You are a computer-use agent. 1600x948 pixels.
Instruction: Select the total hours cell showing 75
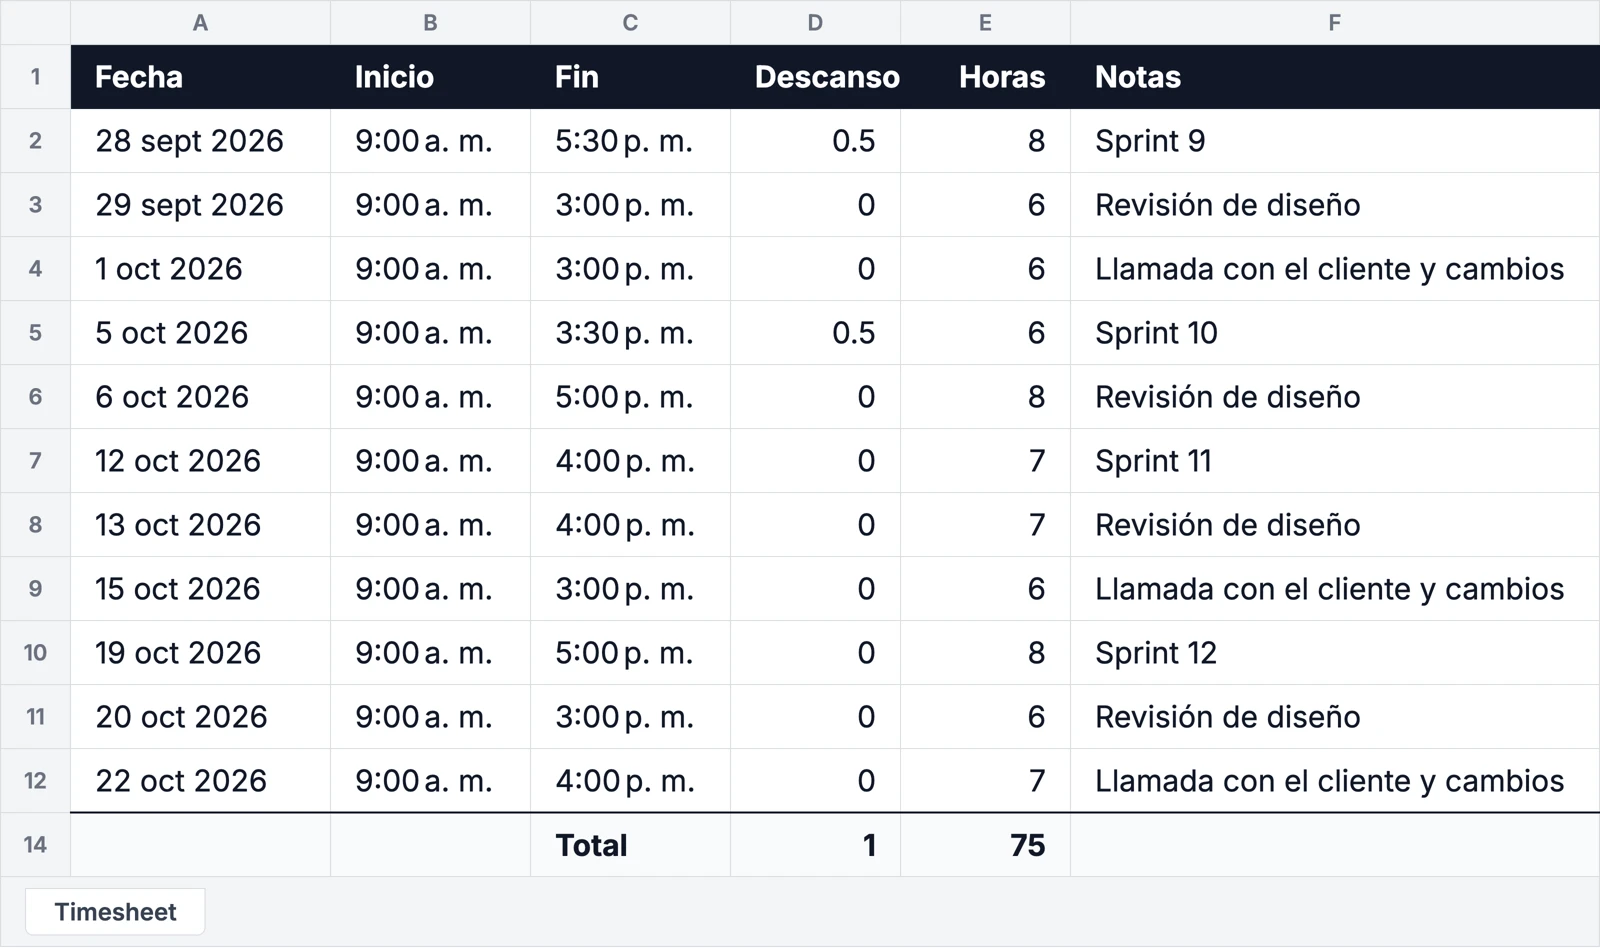[985, 845]
